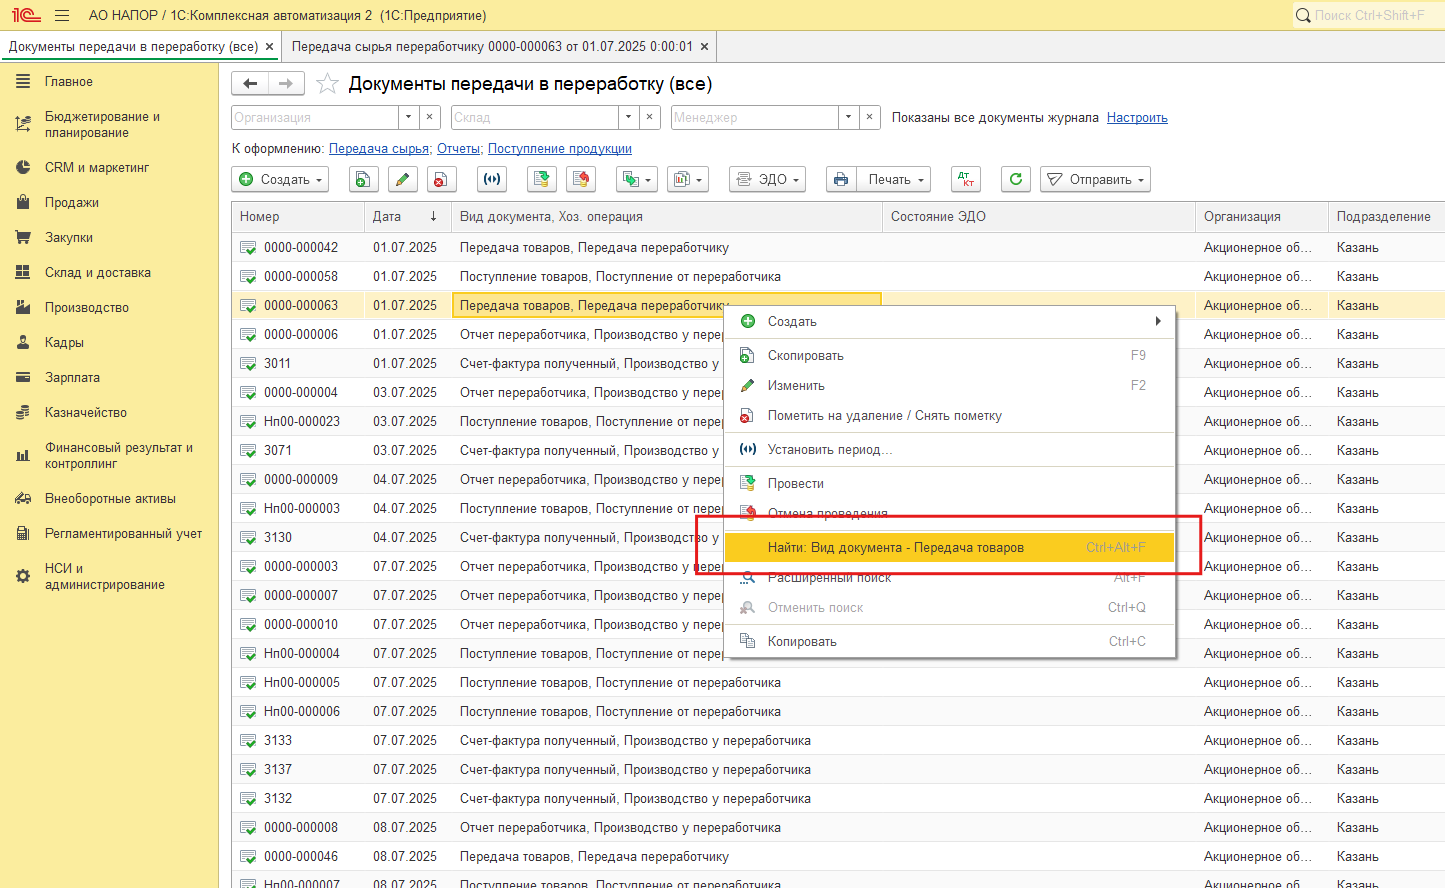Click the green refresh list icon
The height and width of the screenshot is (888, 1445).
pos(1016,180)
